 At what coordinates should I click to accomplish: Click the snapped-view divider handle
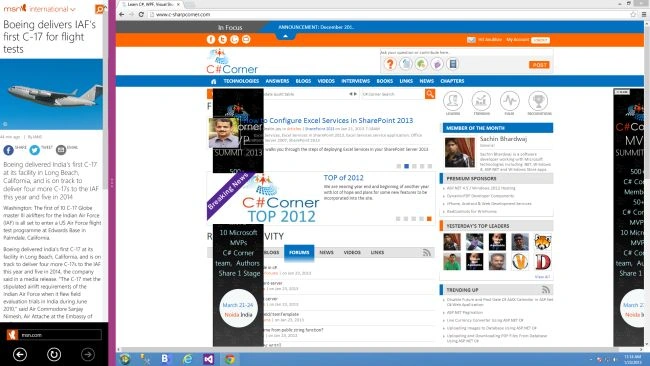click(x=112, y=182)
